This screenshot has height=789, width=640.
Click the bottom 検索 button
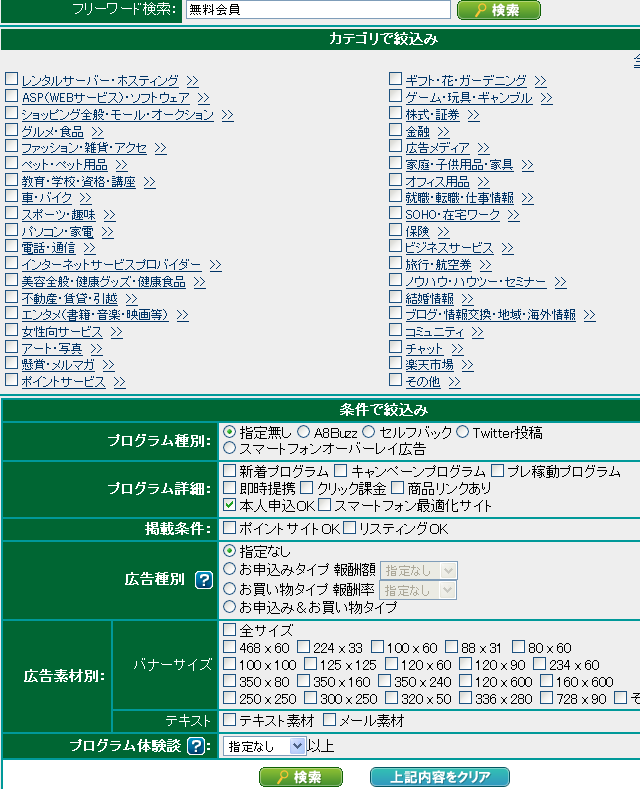point(301,777)
